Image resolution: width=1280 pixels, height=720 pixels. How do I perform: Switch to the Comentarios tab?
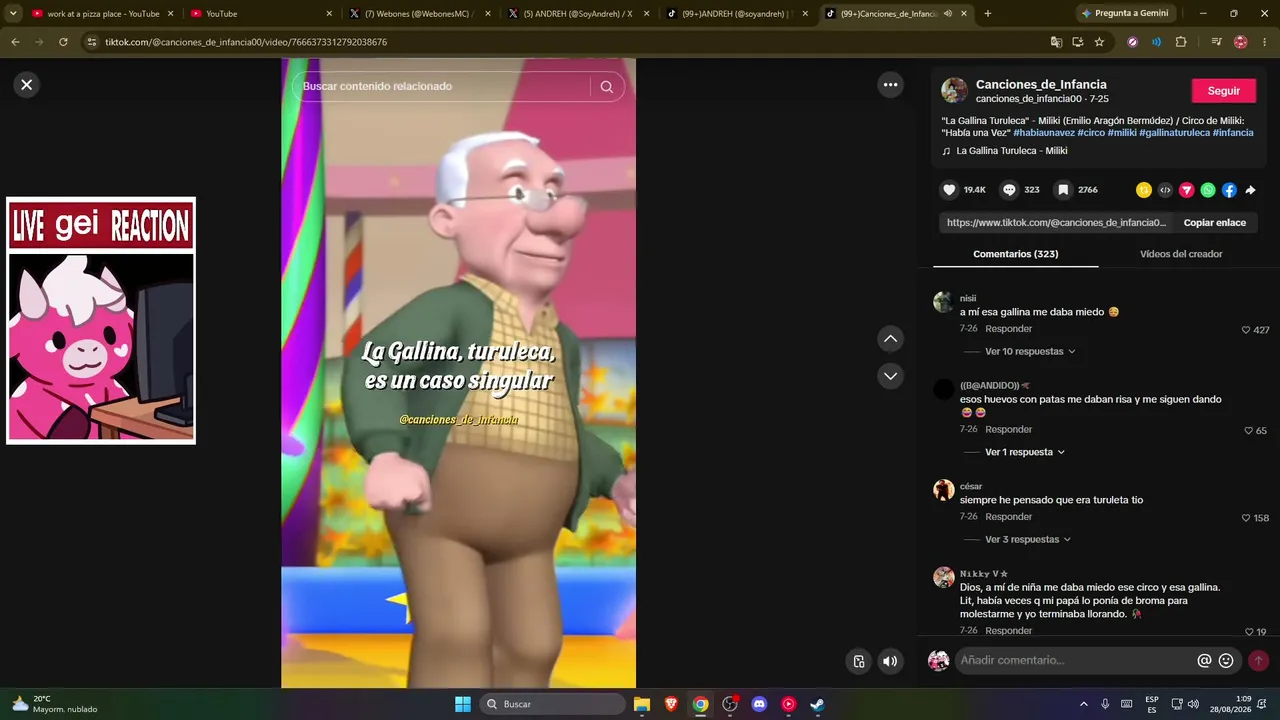point(1015,254)
